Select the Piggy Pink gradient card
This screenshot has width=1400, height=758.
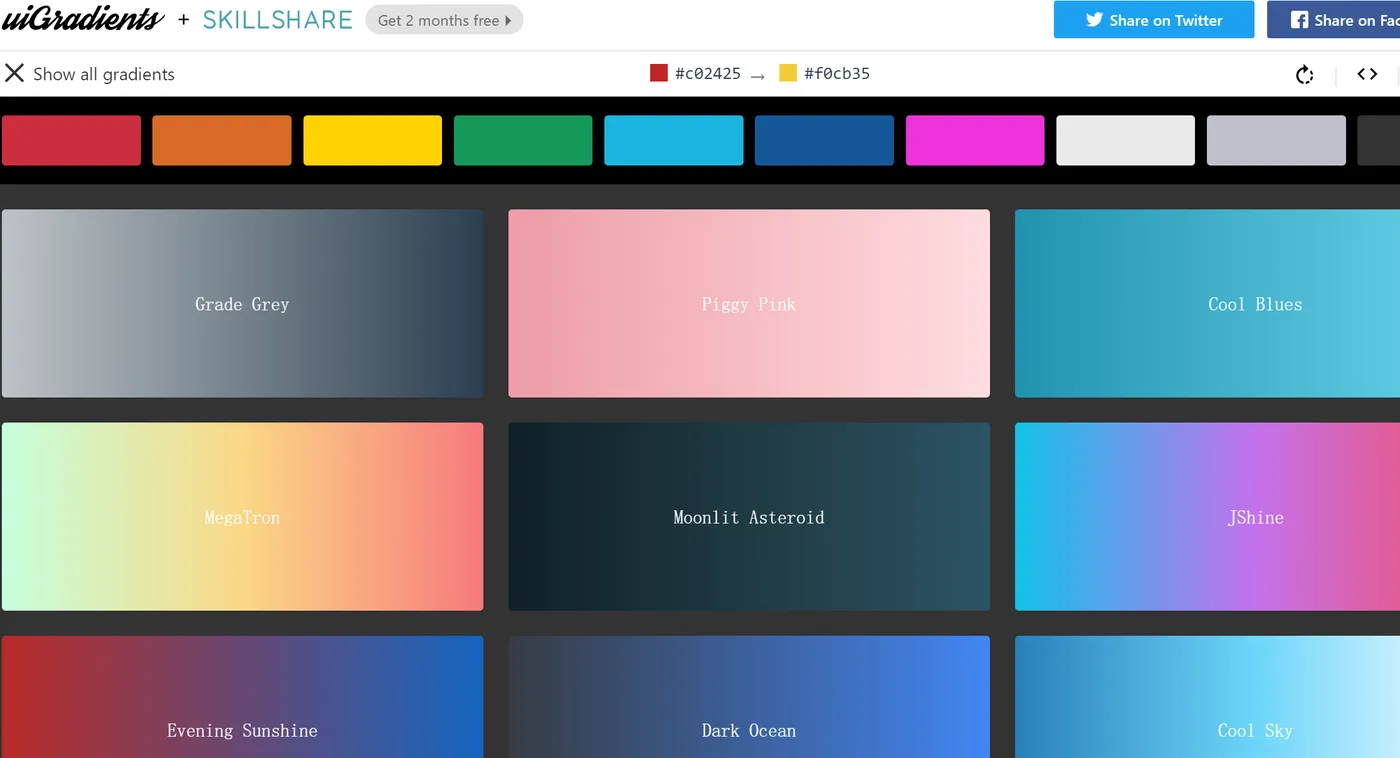coord(749,303)
